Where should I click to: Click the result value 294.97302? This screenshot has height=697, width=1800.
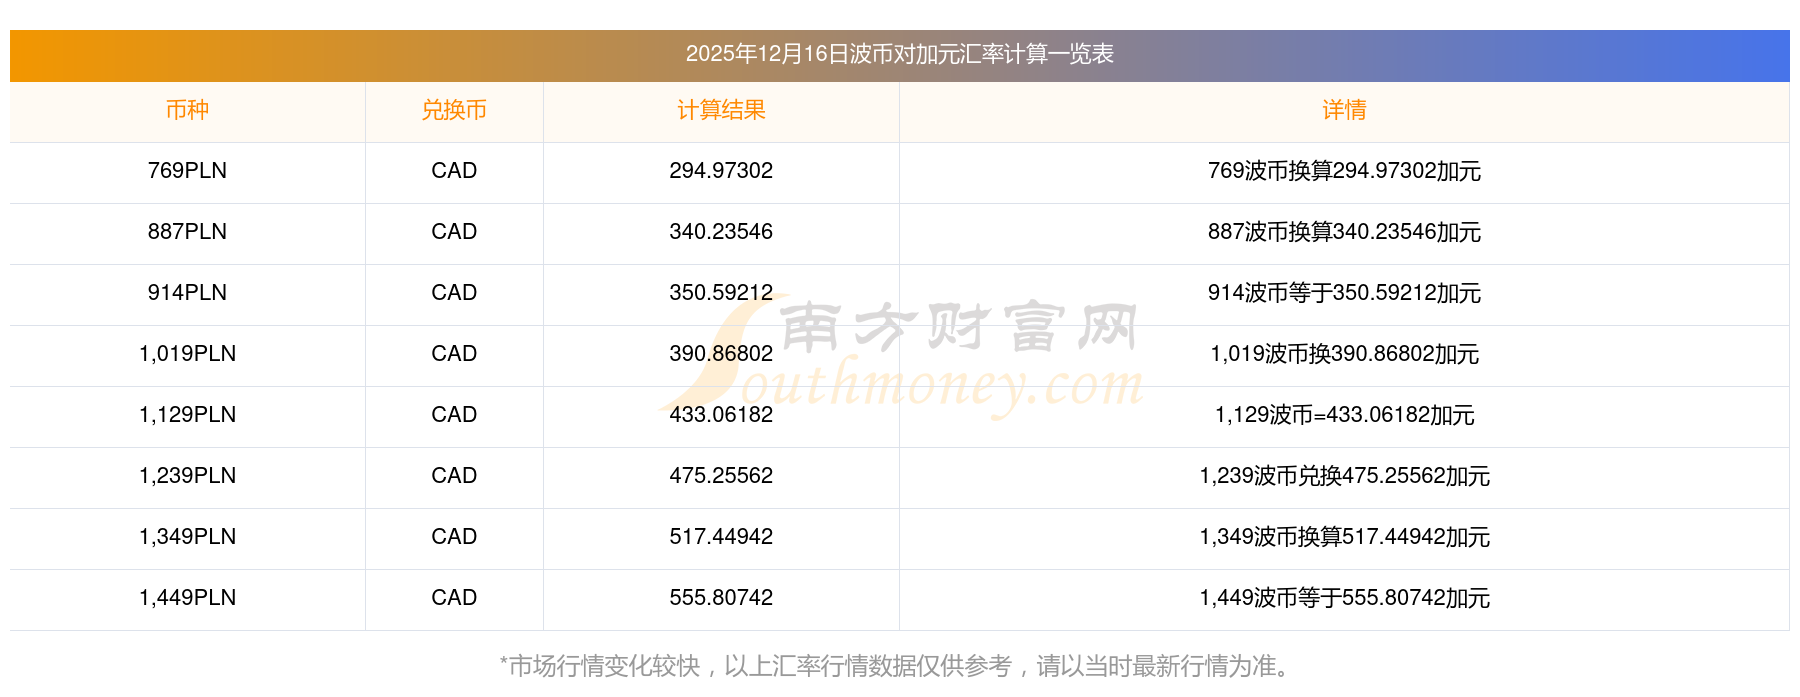[x=721, y=171]
